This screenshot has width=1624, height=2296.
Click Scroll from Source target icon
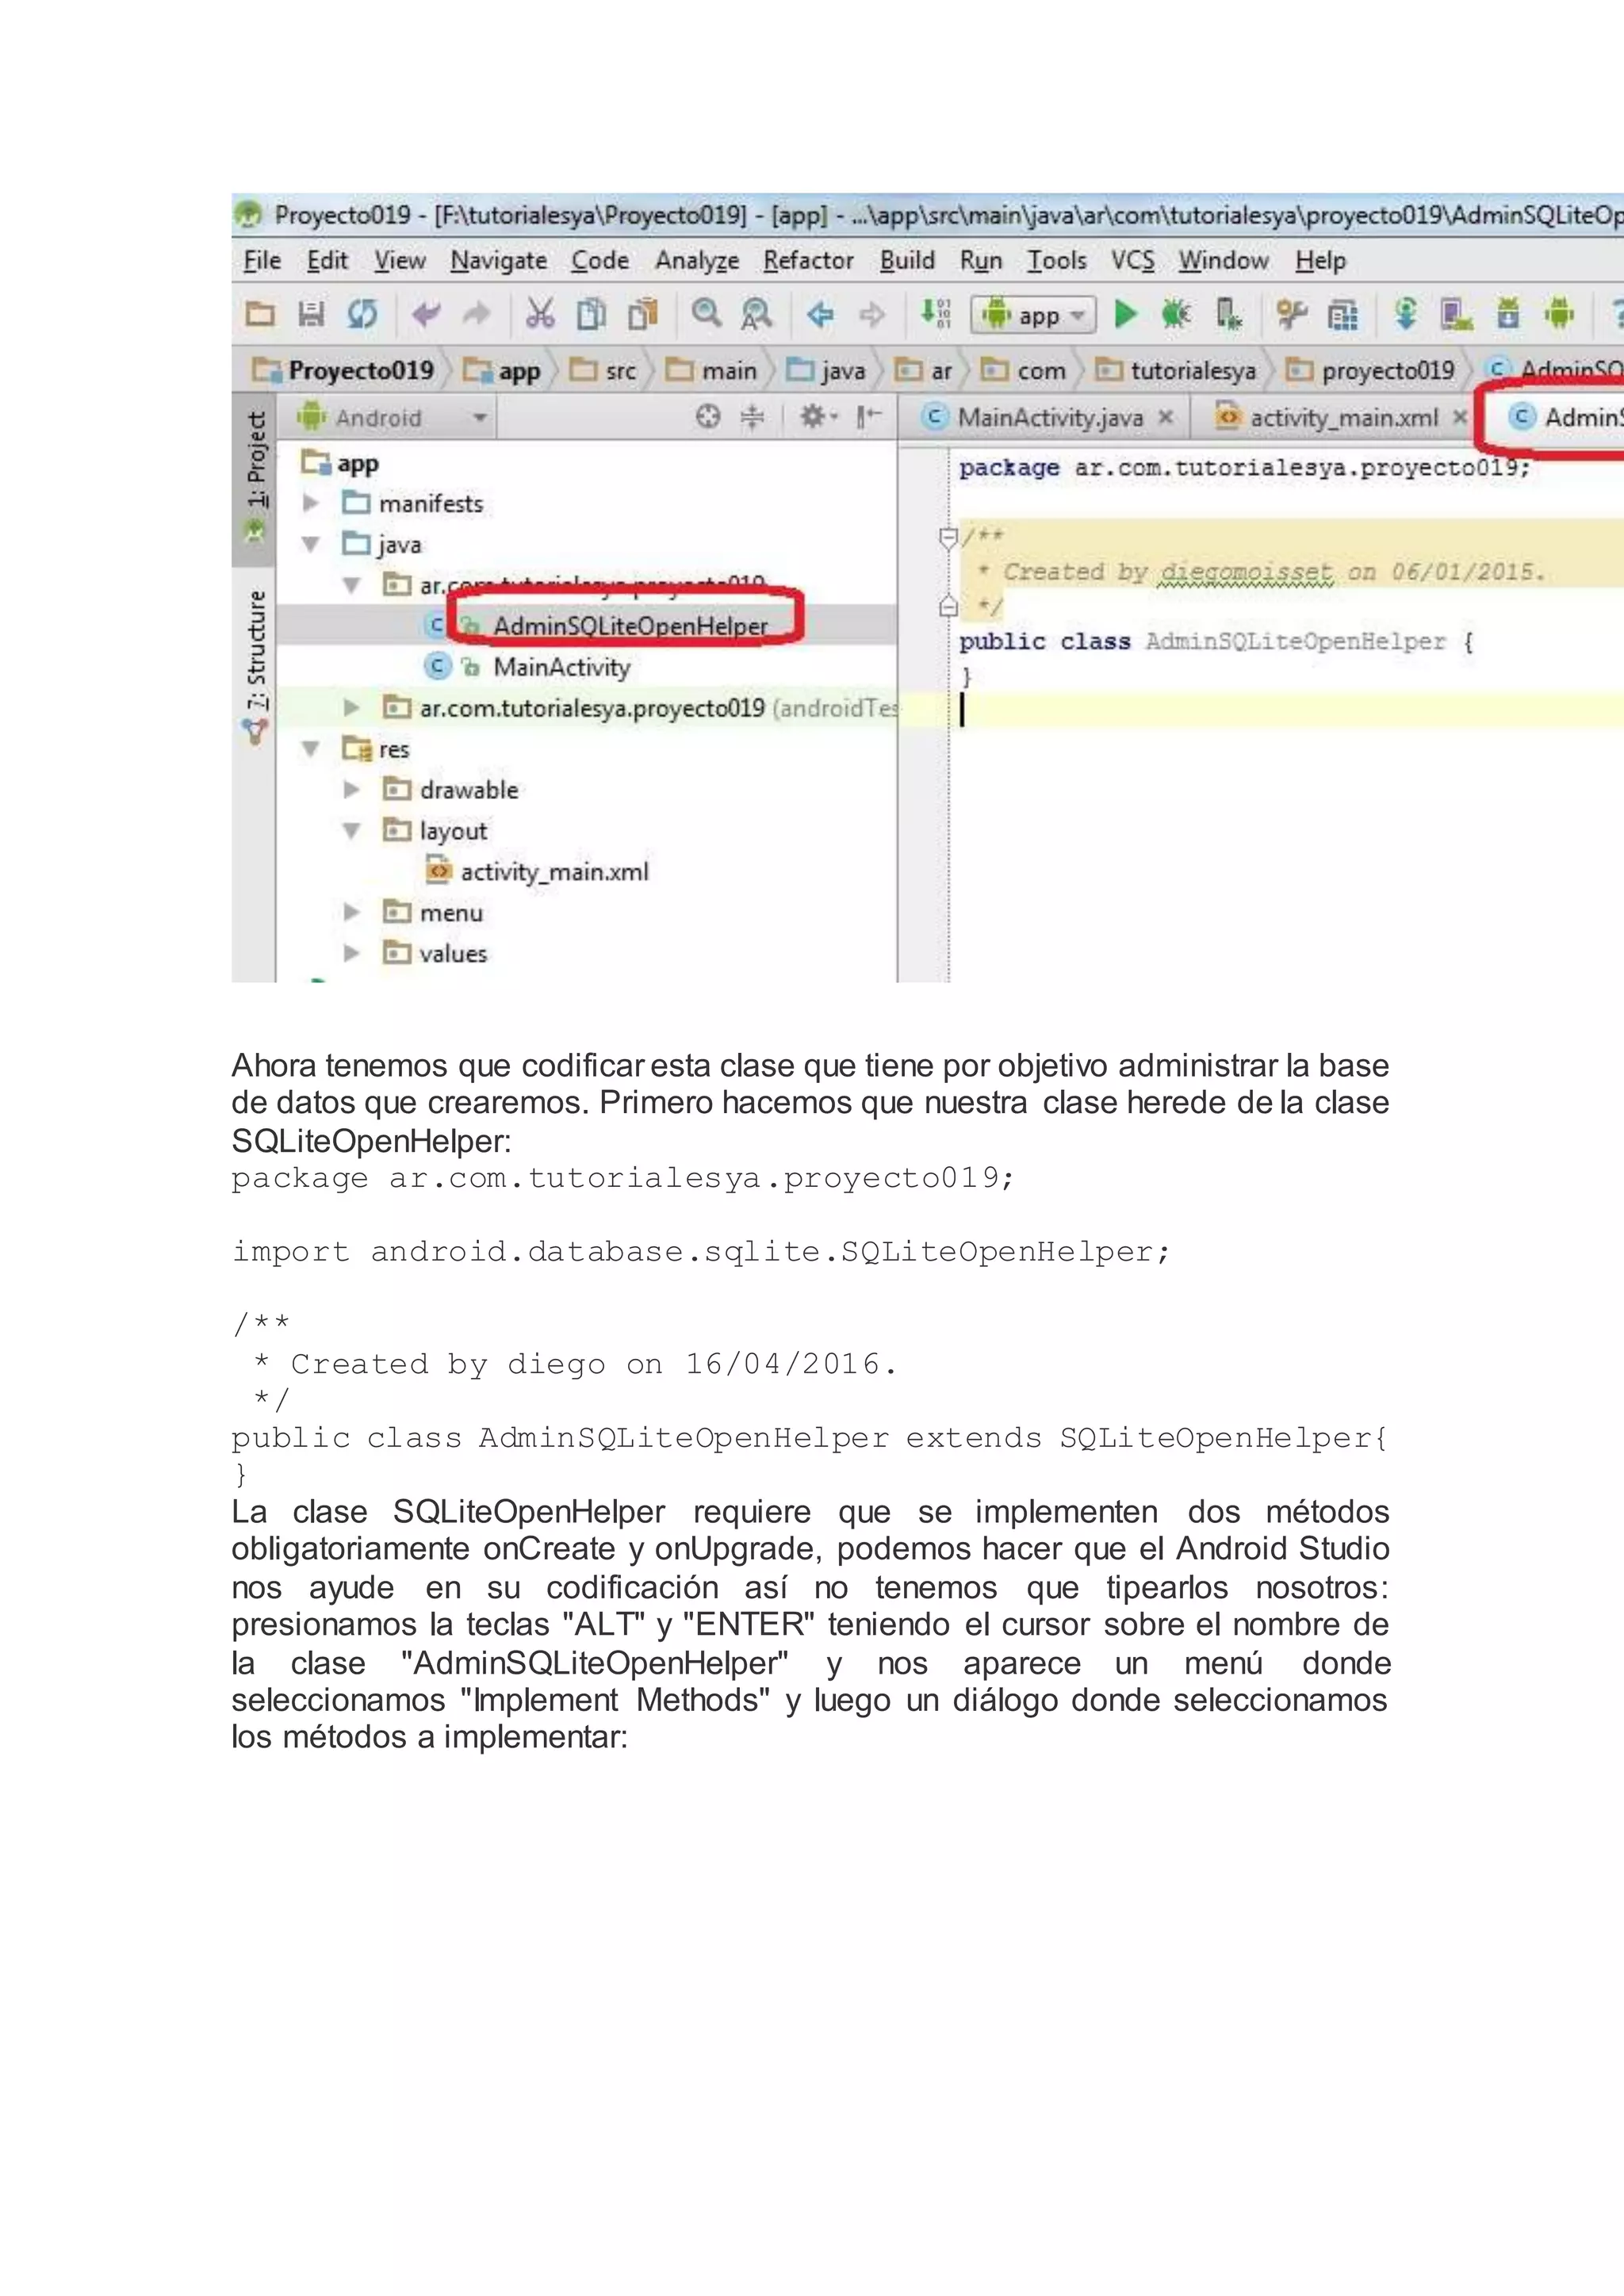pos(708,417)
